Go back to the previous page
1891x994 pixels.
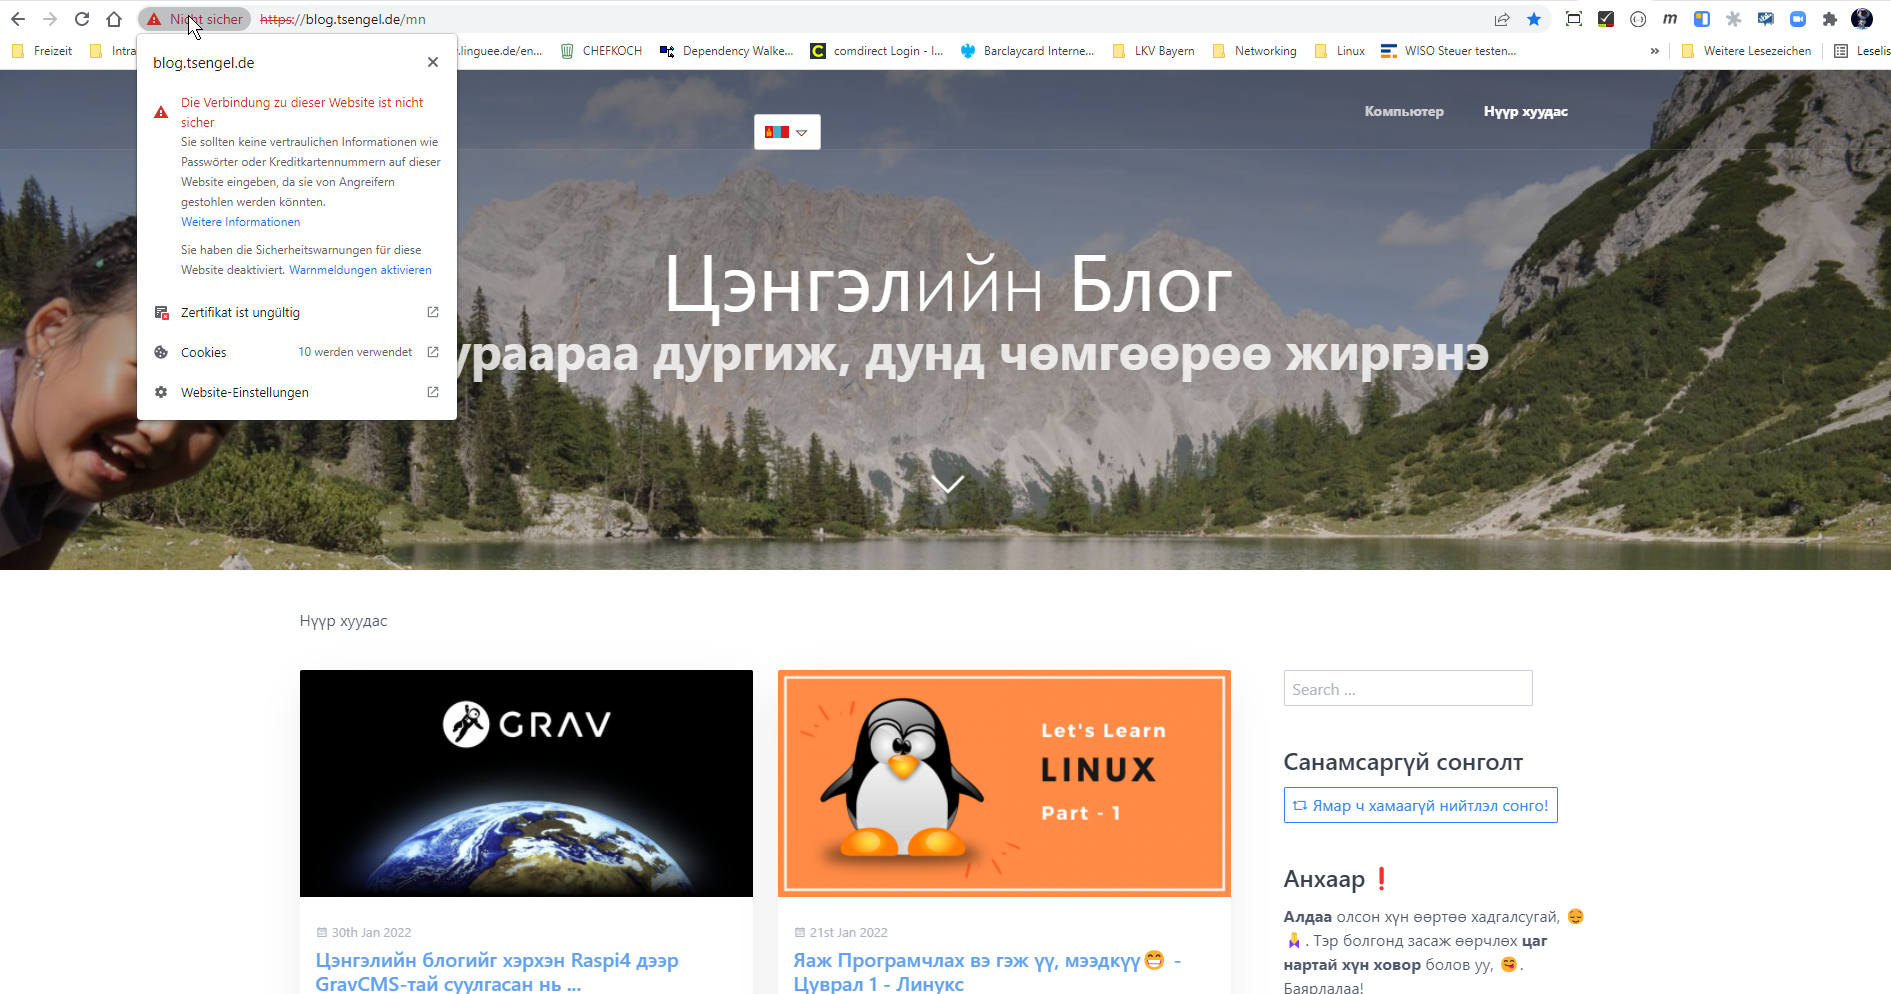18,19
